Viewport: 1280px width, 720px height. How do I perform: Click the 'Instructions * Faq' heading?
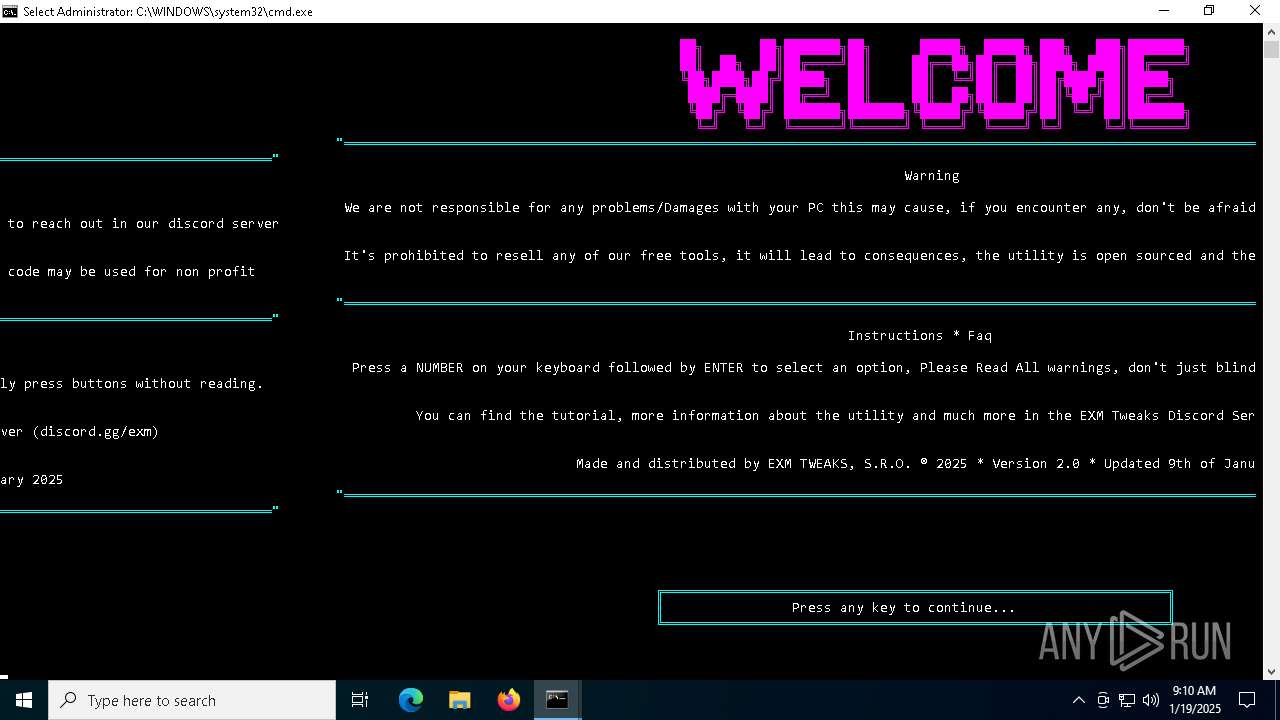click(920, 336)
